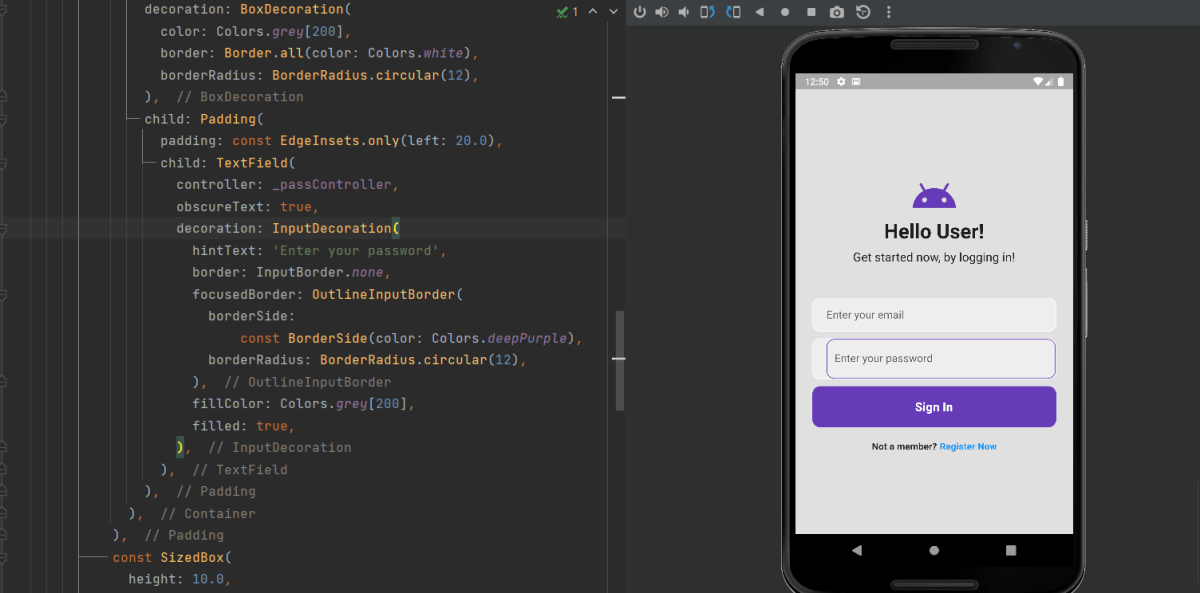
Task: Collapse the 'decoration: InputDecoration(' fold marker
Action: coord(5,229)
